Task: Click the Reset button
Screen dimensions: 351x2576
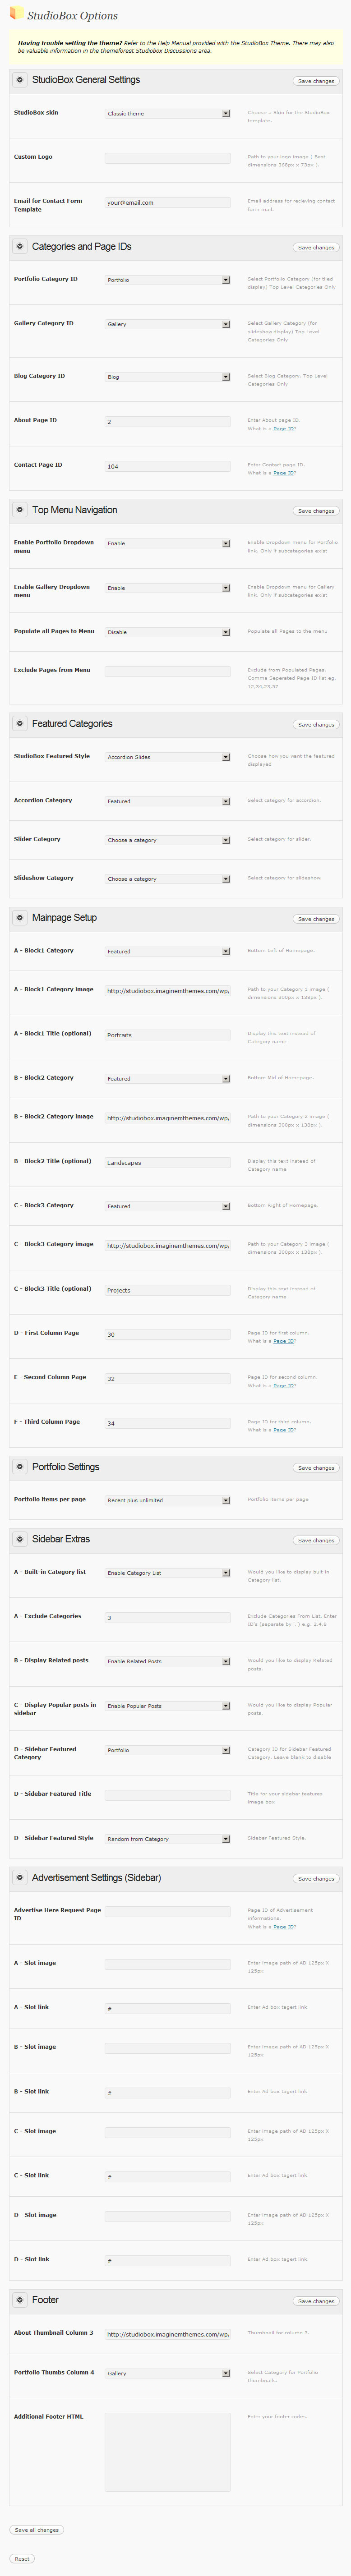Action: pos(22,2558)
